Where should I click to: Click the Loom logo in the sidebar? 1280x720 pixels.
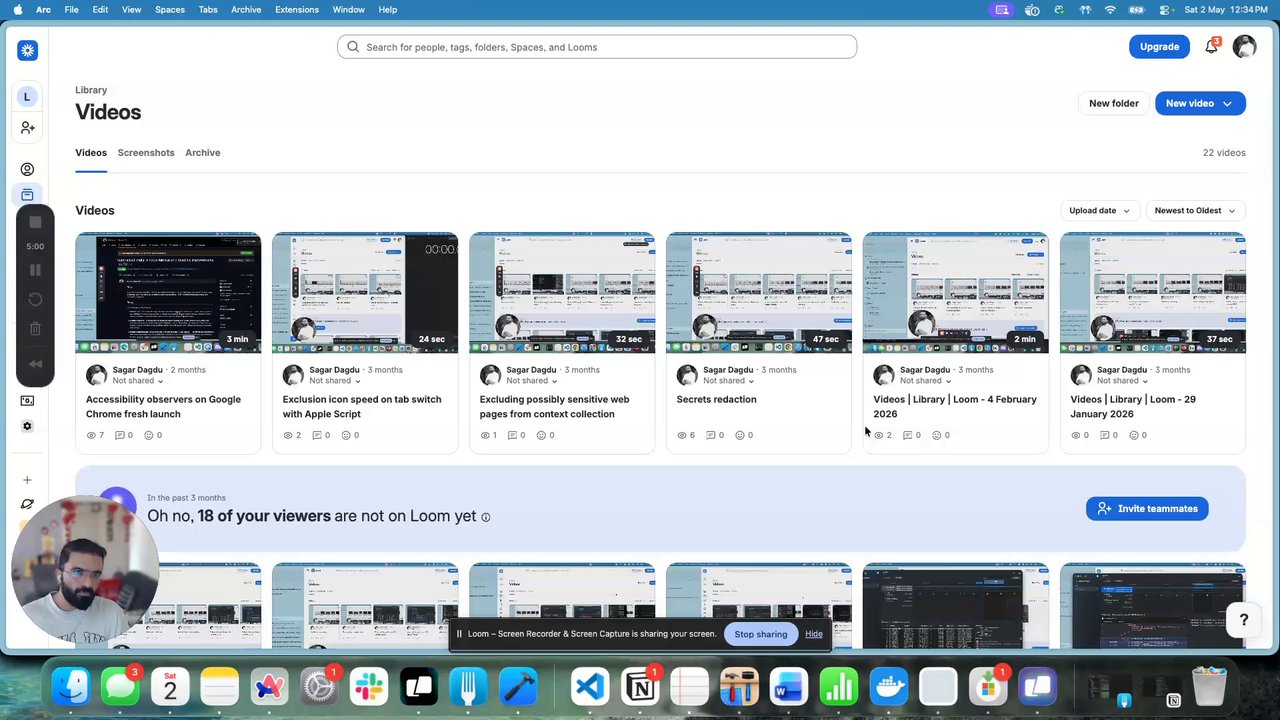click(27, 50)
